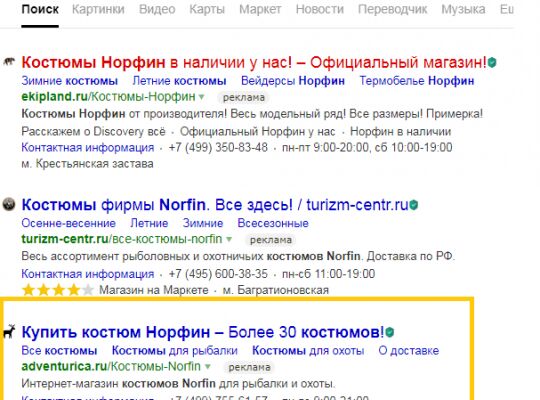Image resolution: width=540 pixels, height=400 pixels.
Task: Click the ekipland.ru site favicon
Action: [9, 62]
